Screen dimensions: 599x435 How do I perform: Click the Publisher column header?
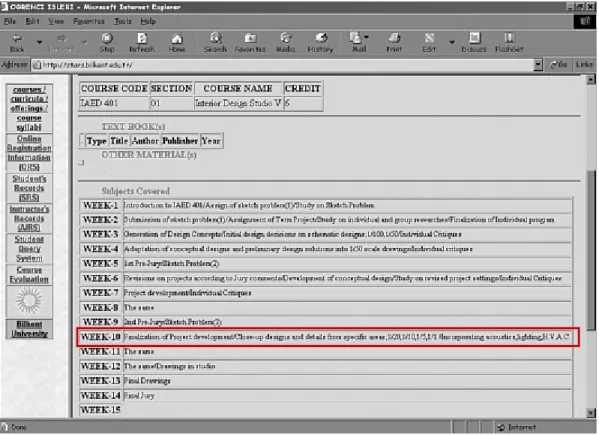coord(180,141)
